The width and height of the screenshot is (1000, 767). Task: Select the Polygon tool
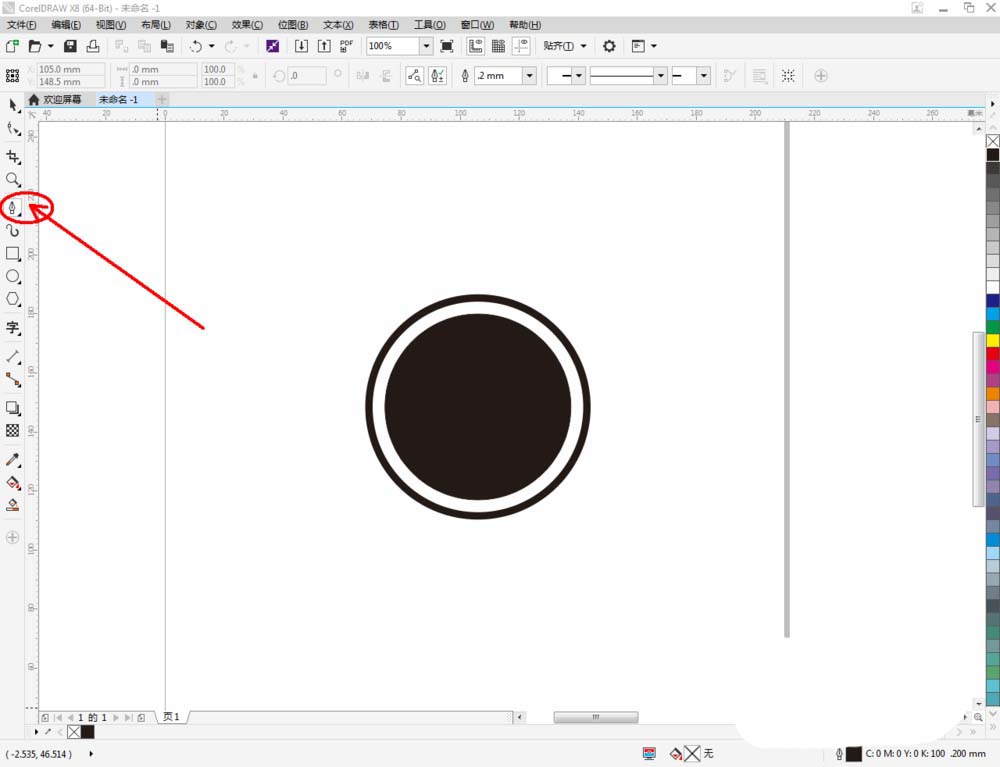(x=13, y=299)
